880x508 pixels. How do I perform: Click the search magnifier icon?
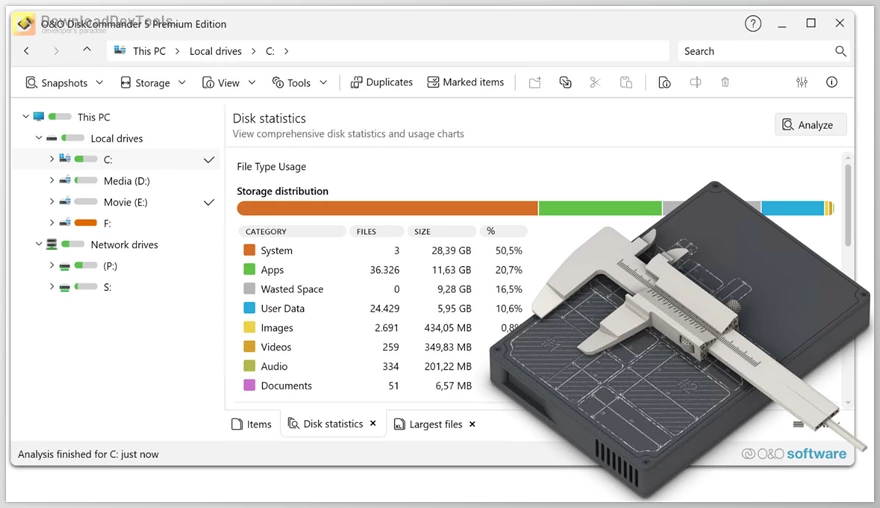[840, 51]
